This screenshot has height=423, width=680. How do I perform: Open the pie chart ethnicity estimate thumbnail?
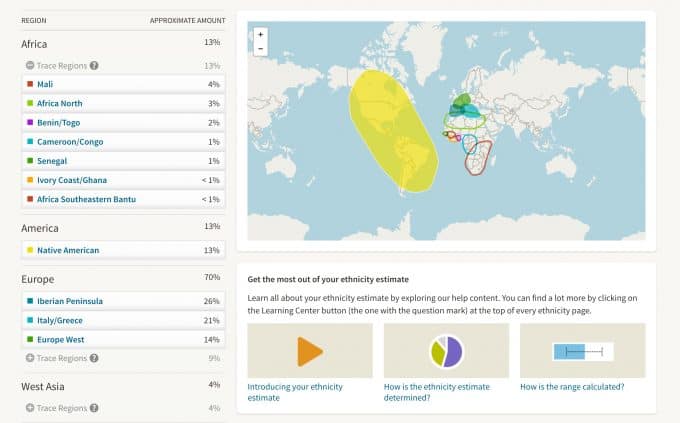446,351
